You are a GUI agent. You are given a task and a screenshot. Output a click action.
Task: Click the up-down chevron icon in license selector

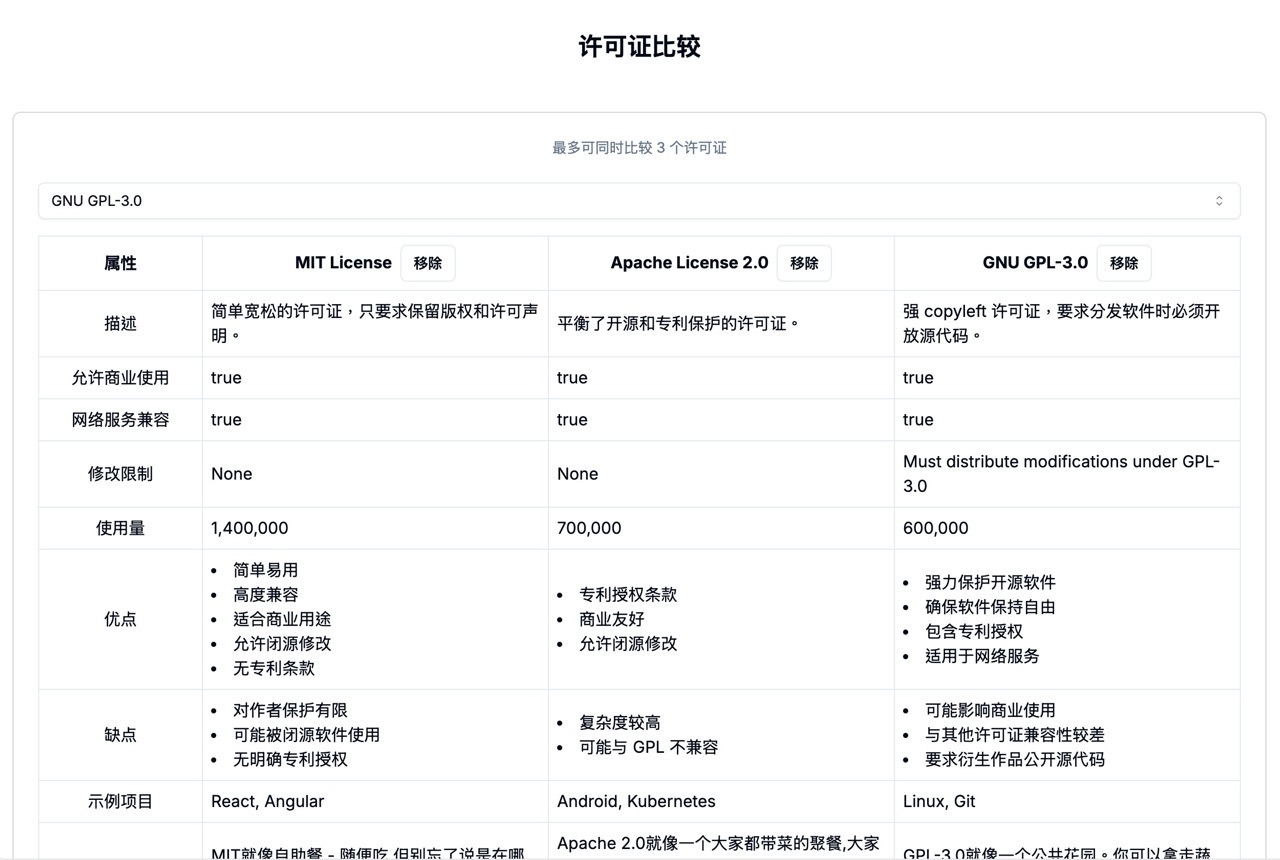coord(1219,201)
